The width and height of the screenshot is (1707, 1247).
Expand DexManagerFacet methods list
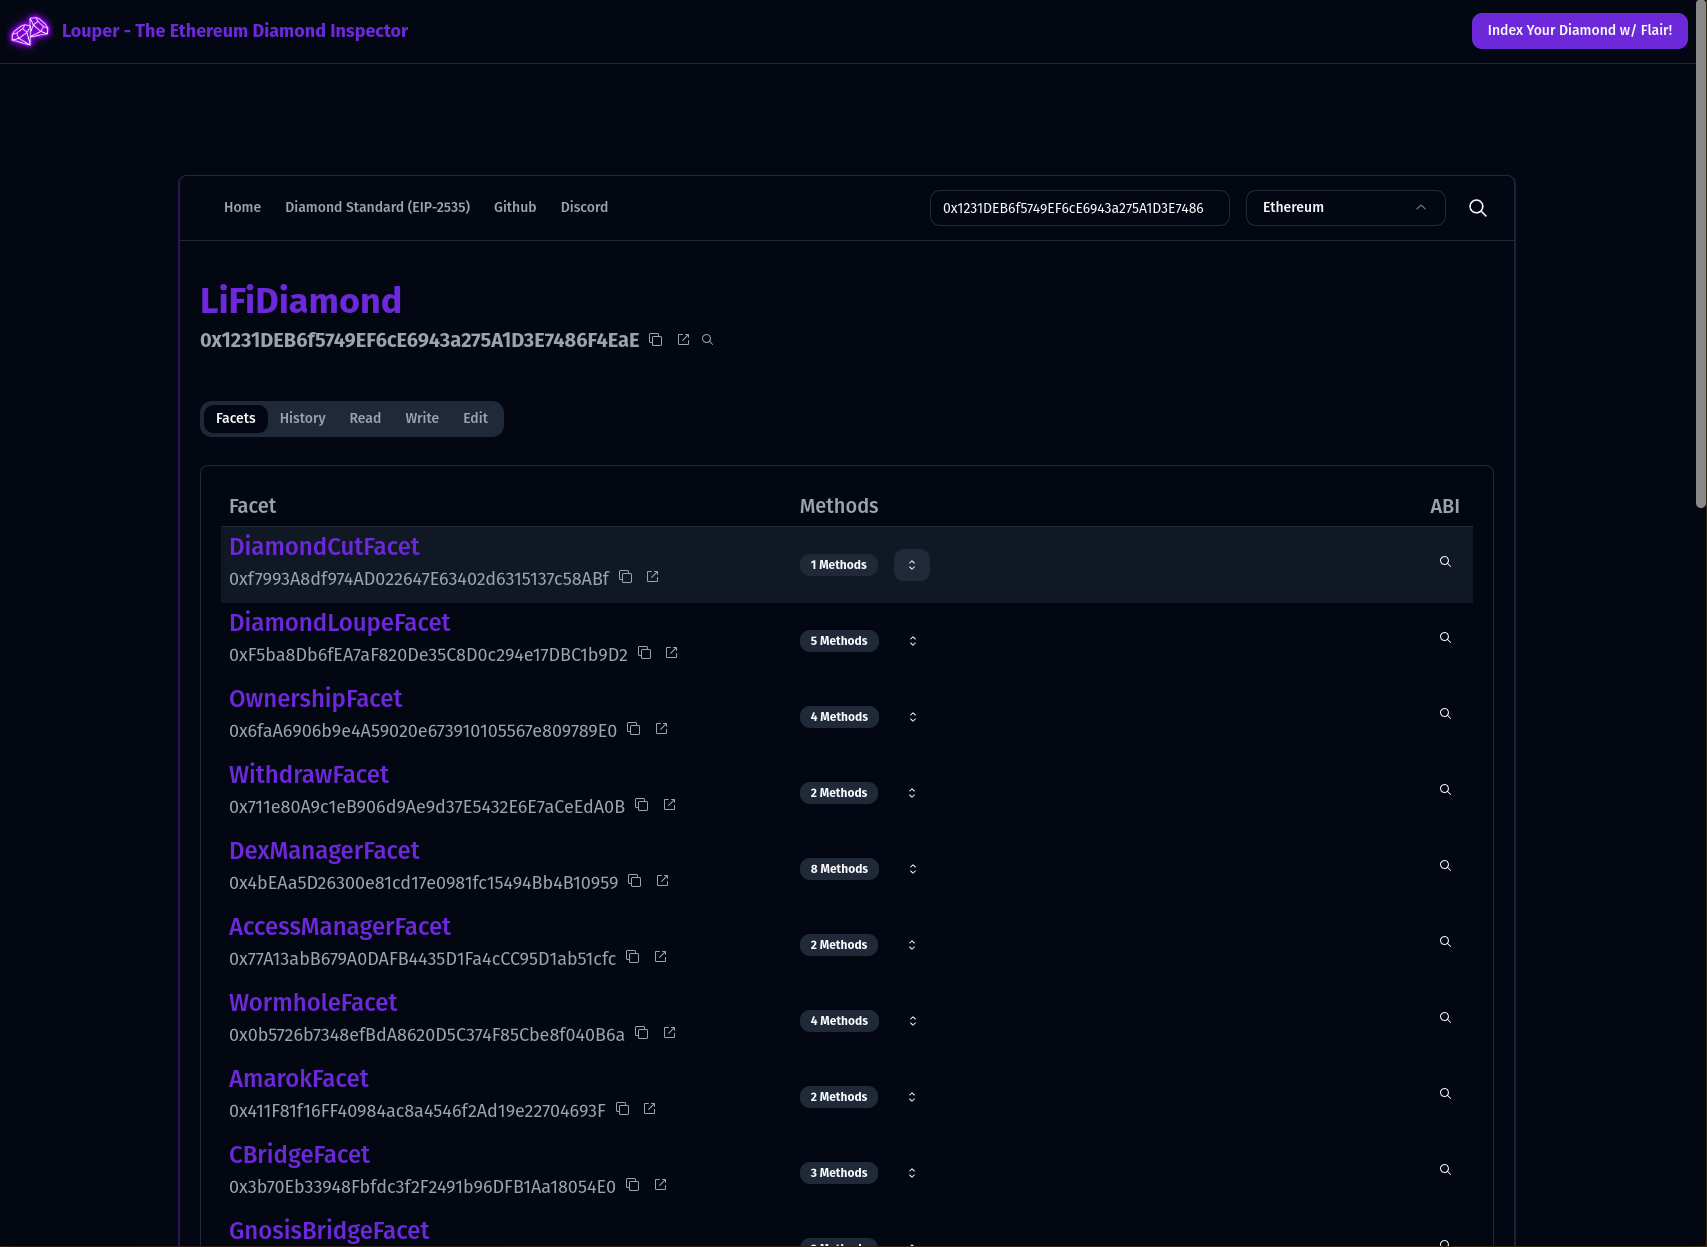[x=912, y=869]
